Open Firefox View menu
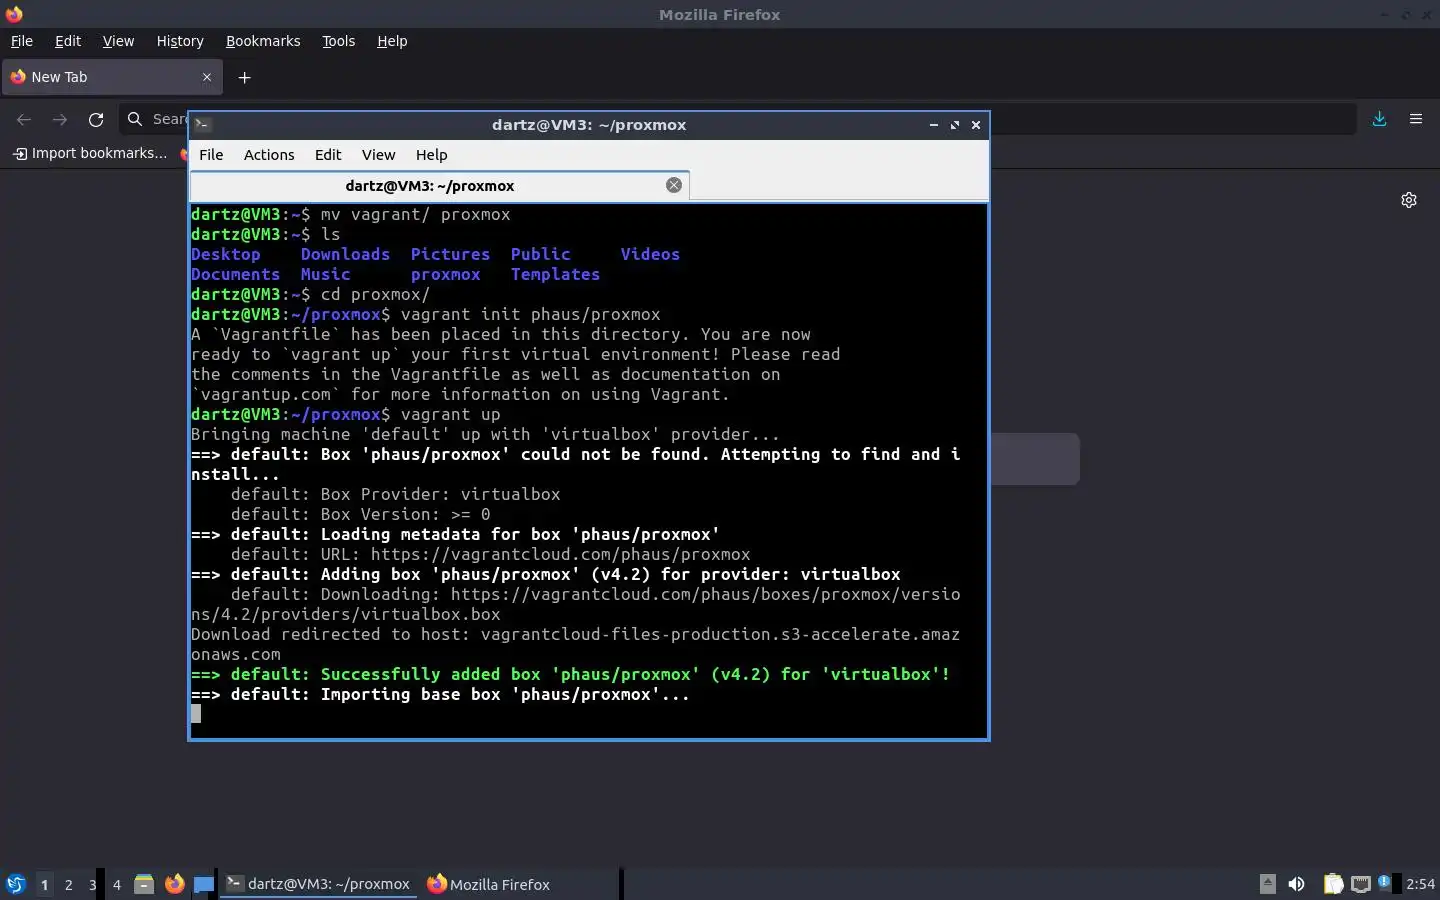Image resolution: width=1440 pixels, height=900 pixels. 118,41
